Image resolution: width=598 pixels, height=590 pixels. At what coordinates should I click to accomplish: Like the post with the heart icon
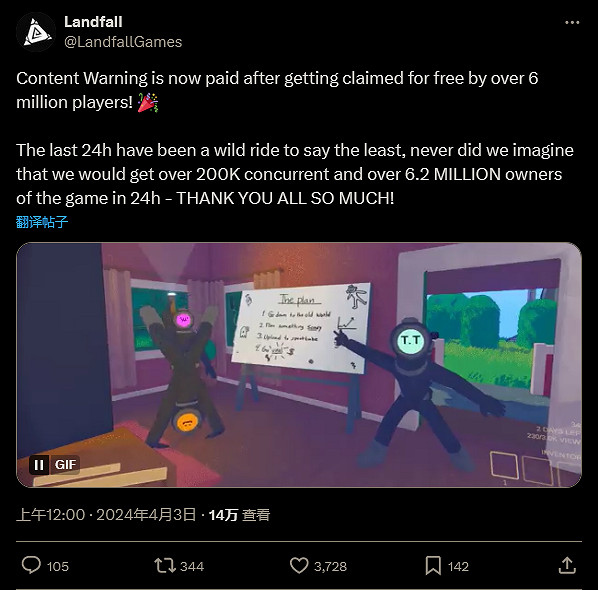299,565
